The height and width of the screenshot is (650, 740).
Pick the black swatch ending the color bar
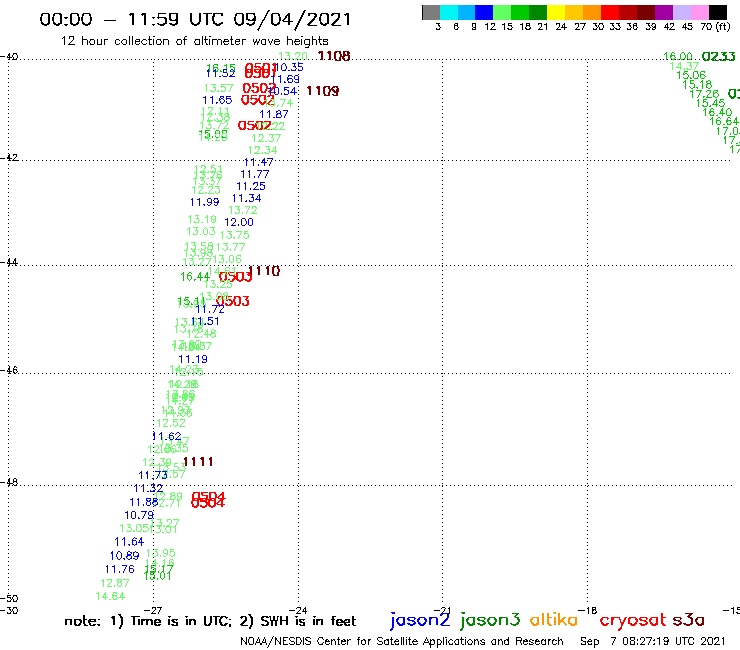(717, 12)
